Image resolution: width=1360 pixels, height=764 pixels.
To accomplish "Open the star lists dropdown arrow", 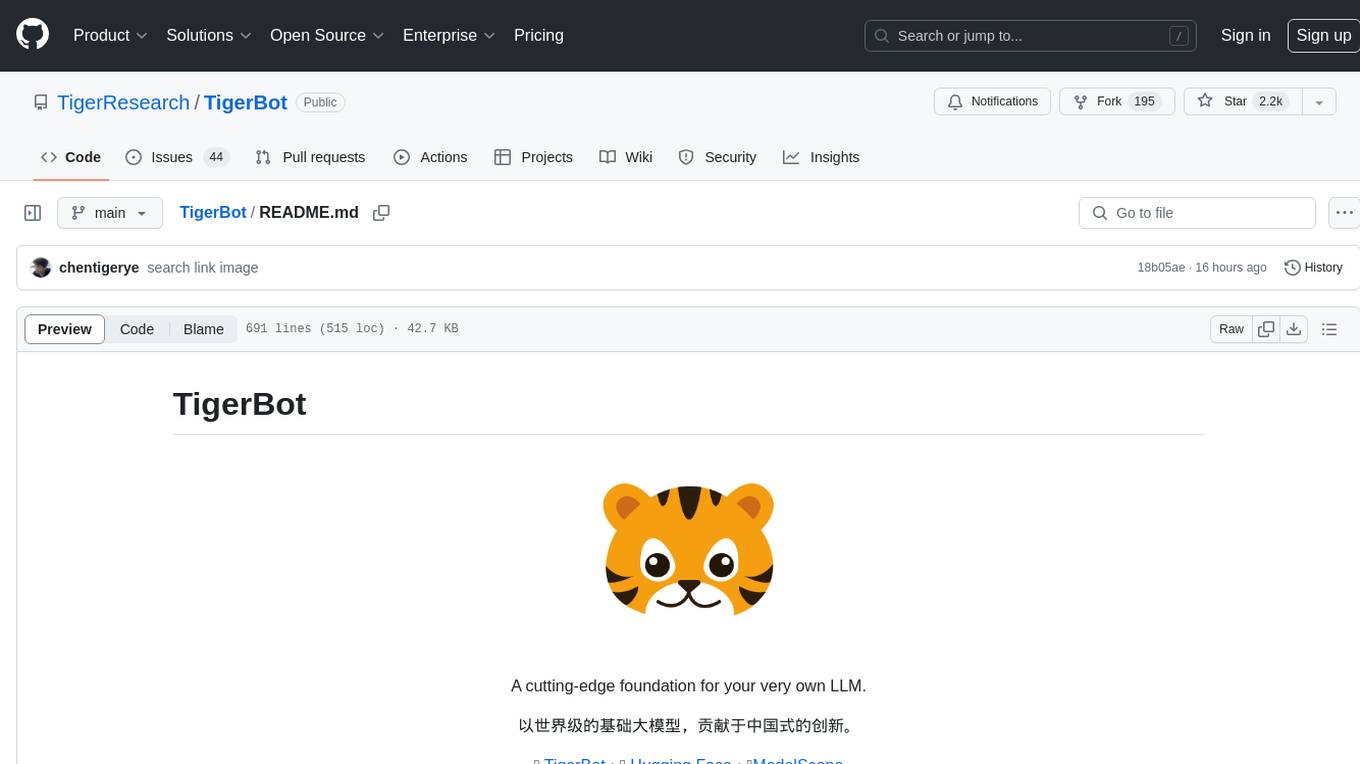I will point(1319,102).
